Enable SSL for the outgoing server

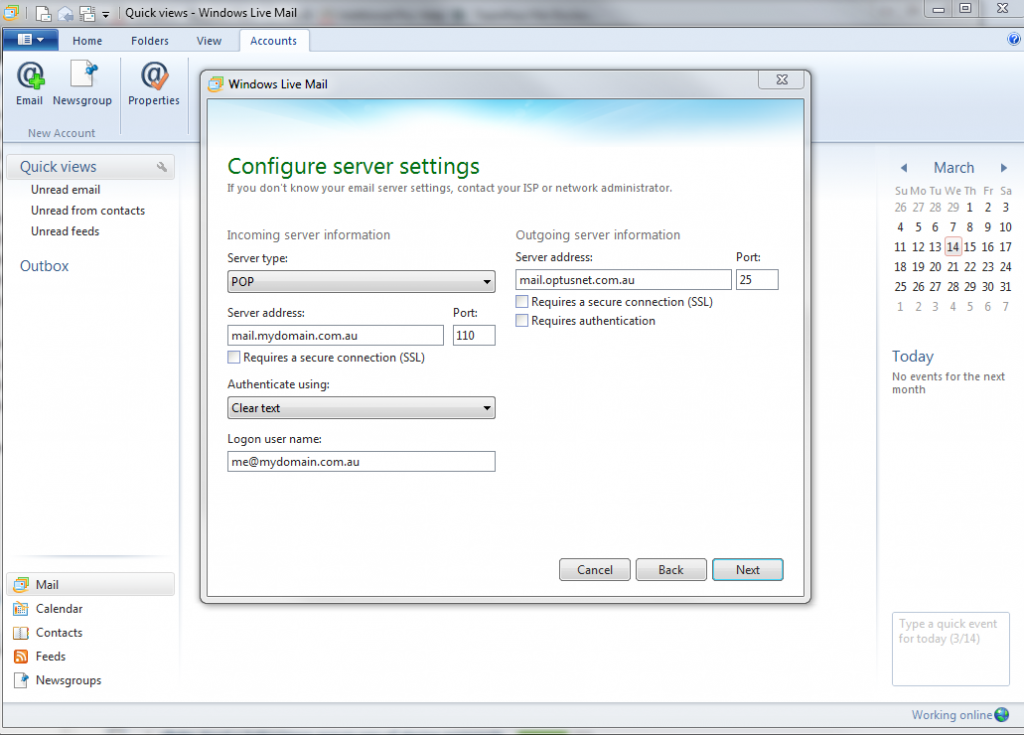(521, 301)
